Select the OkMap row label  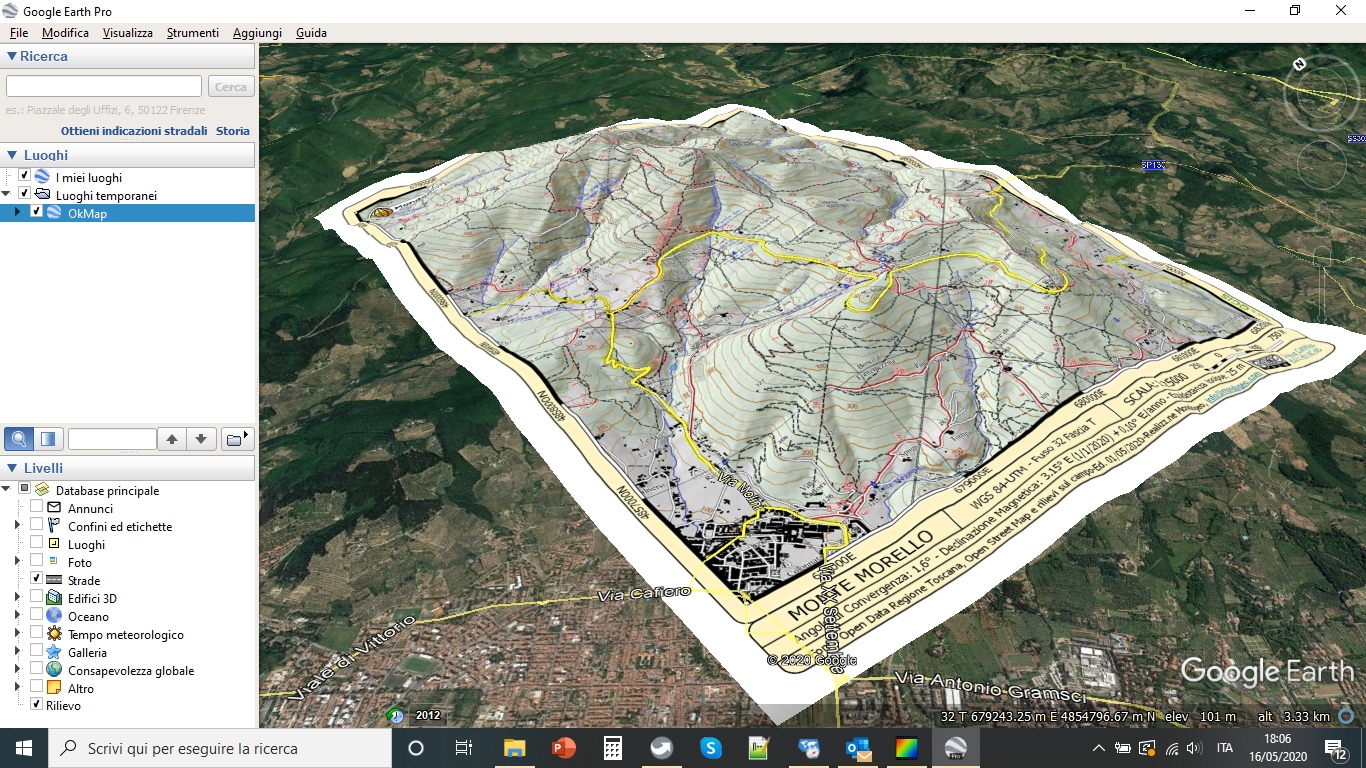click(x=87, y=213)
